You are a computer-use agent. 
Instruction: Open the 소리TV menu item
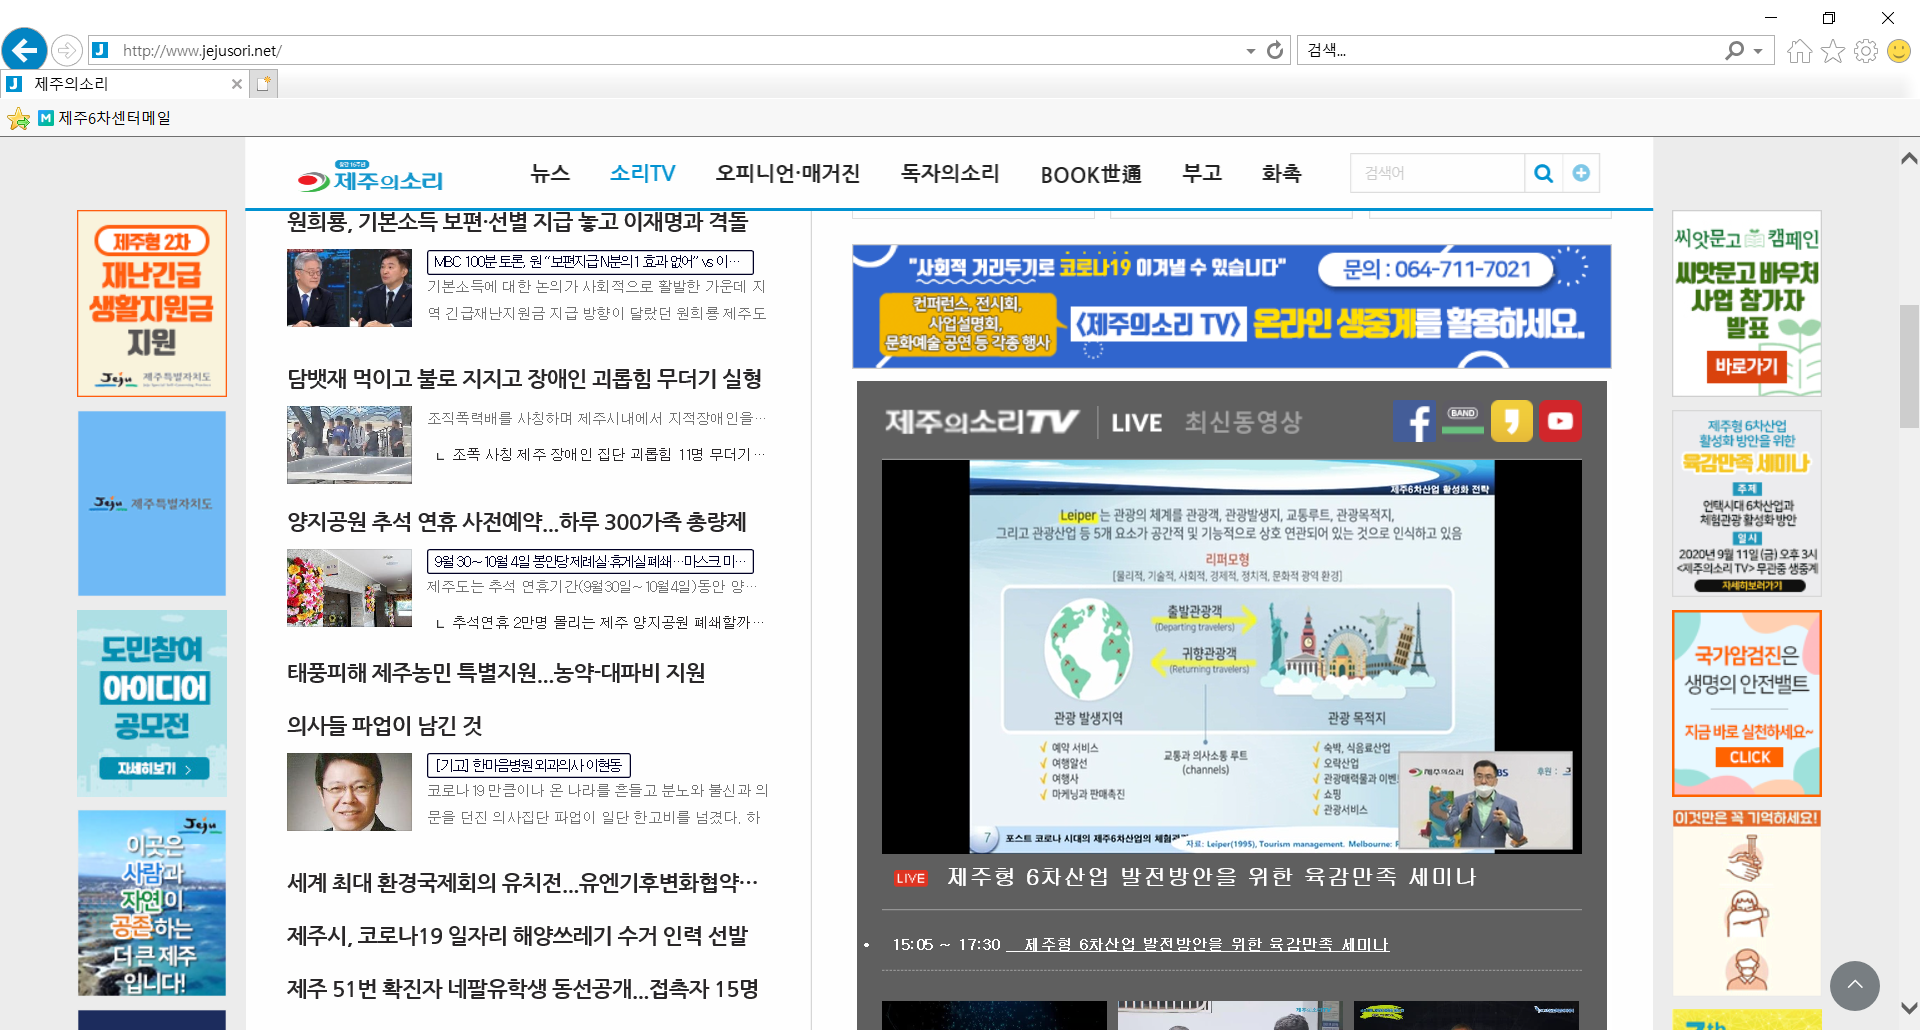(642, 173)
